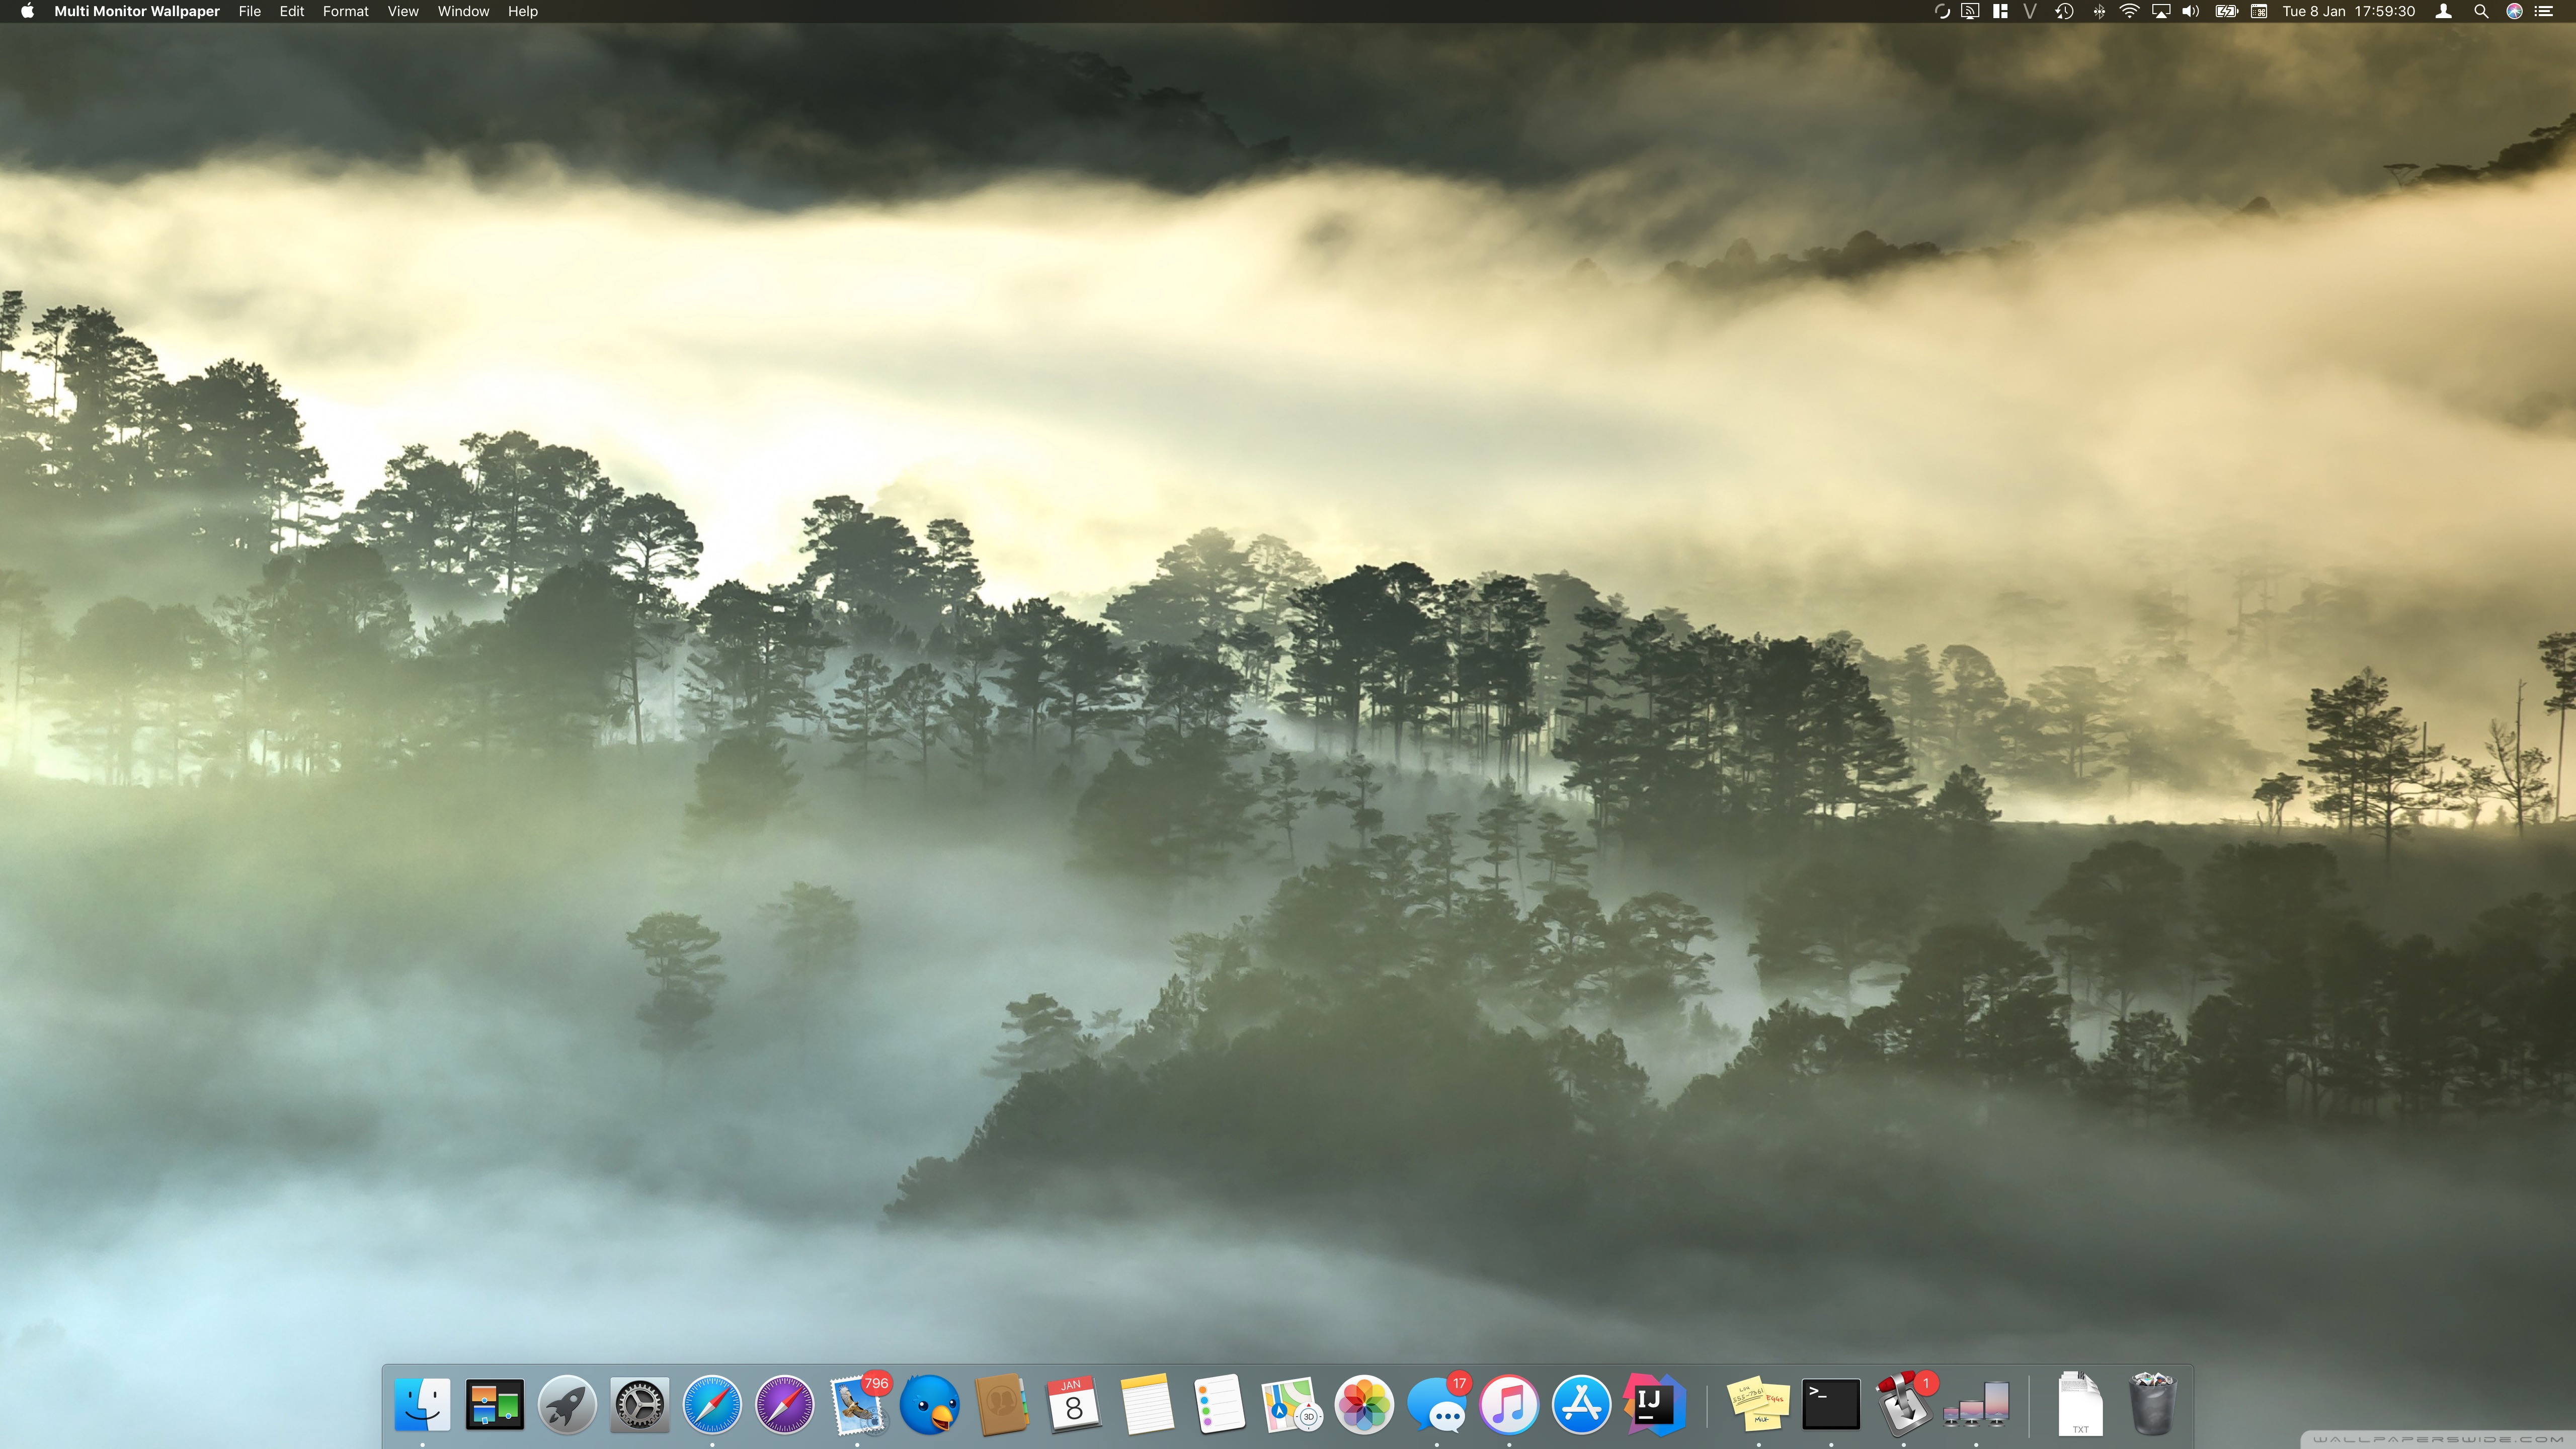Open the Help menu
The image size is (2576, 1449).
click(523, 11)
